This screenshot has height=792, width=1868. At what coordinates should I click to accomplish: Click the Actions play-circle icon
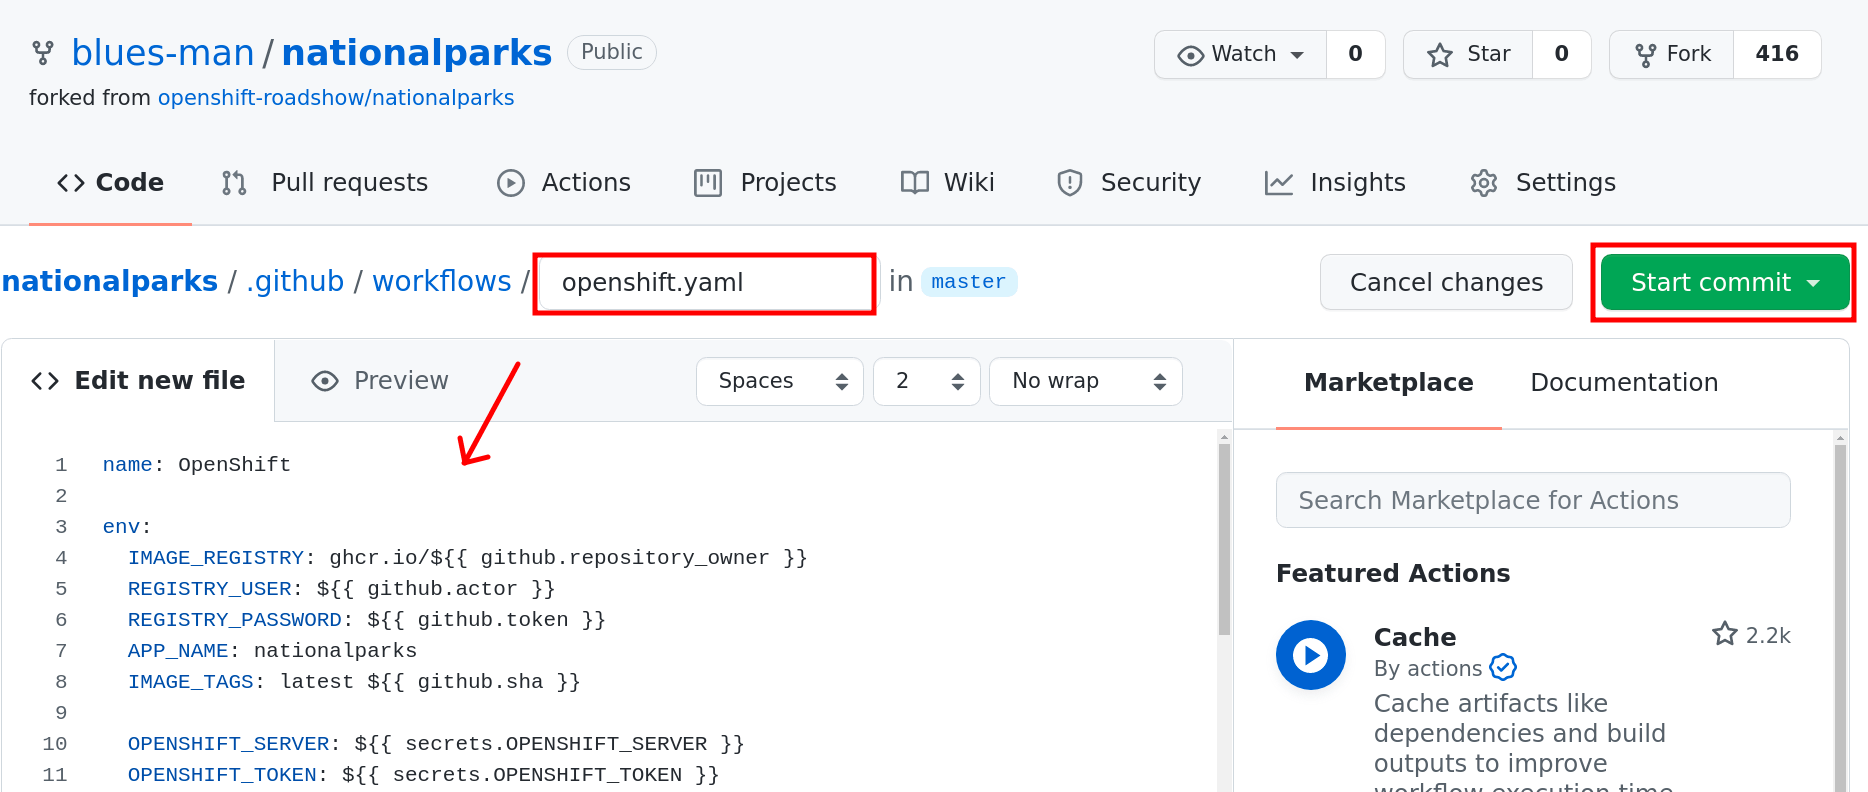(511, 183)
